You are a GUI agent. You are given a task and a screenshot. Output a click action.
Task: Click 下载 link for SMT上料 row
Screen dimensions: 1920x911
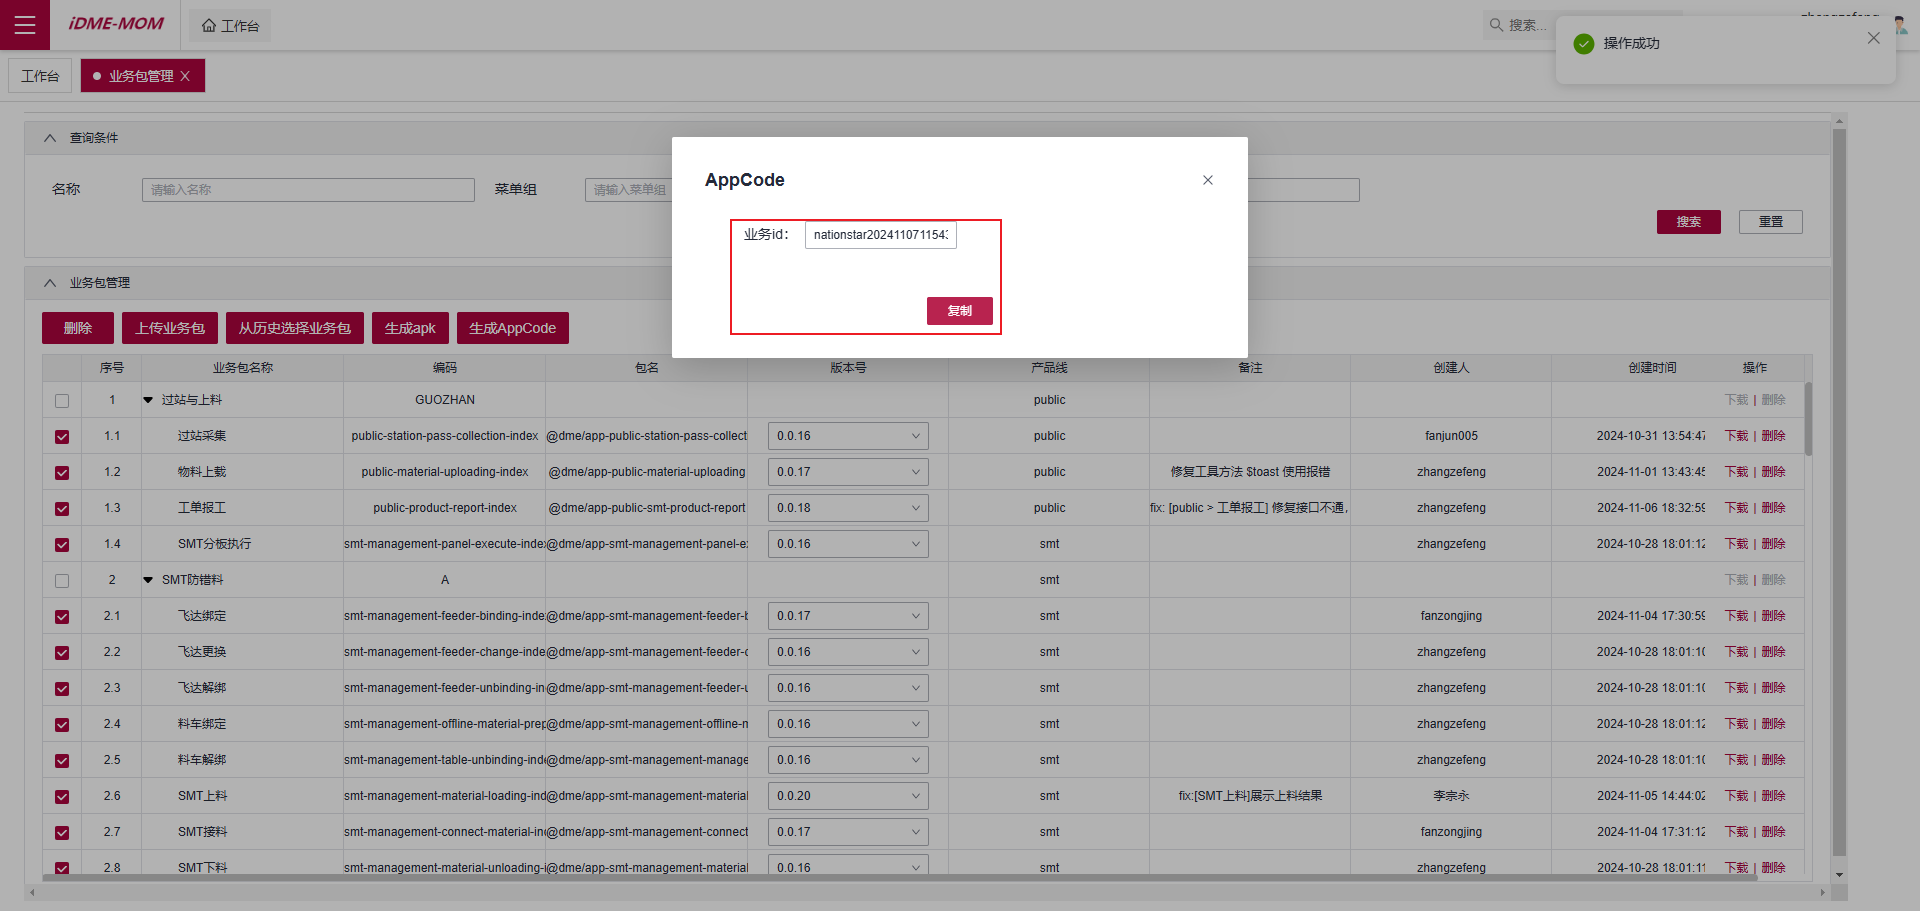pos(1736,796)
